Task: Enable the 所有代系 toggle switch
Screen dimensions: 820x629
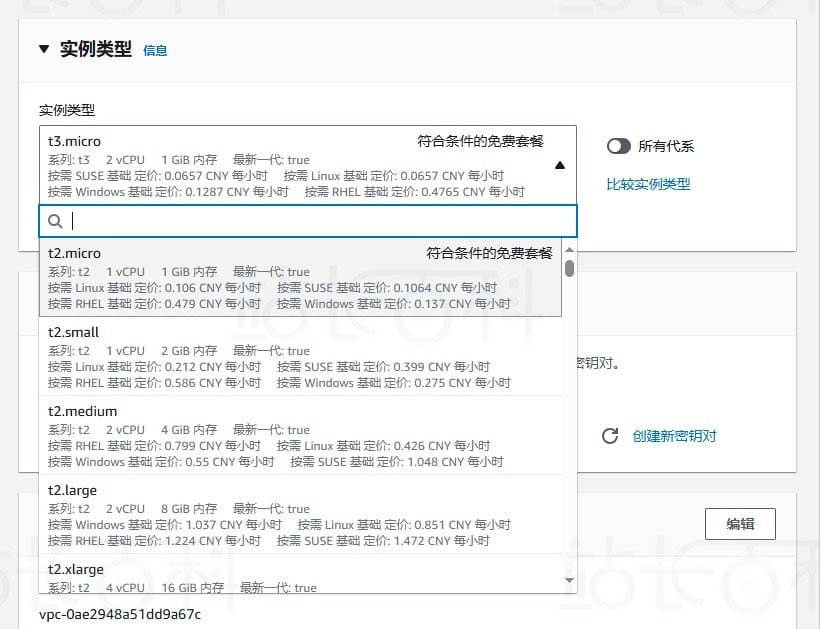Action: pyautogui.click(x=621, y=146)
